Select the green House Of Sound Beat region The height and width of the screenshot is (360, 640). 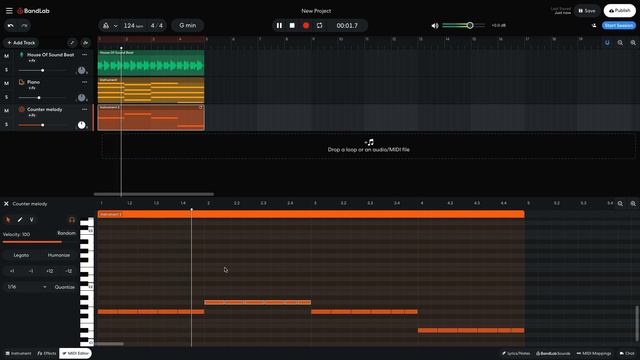(151, 63)
